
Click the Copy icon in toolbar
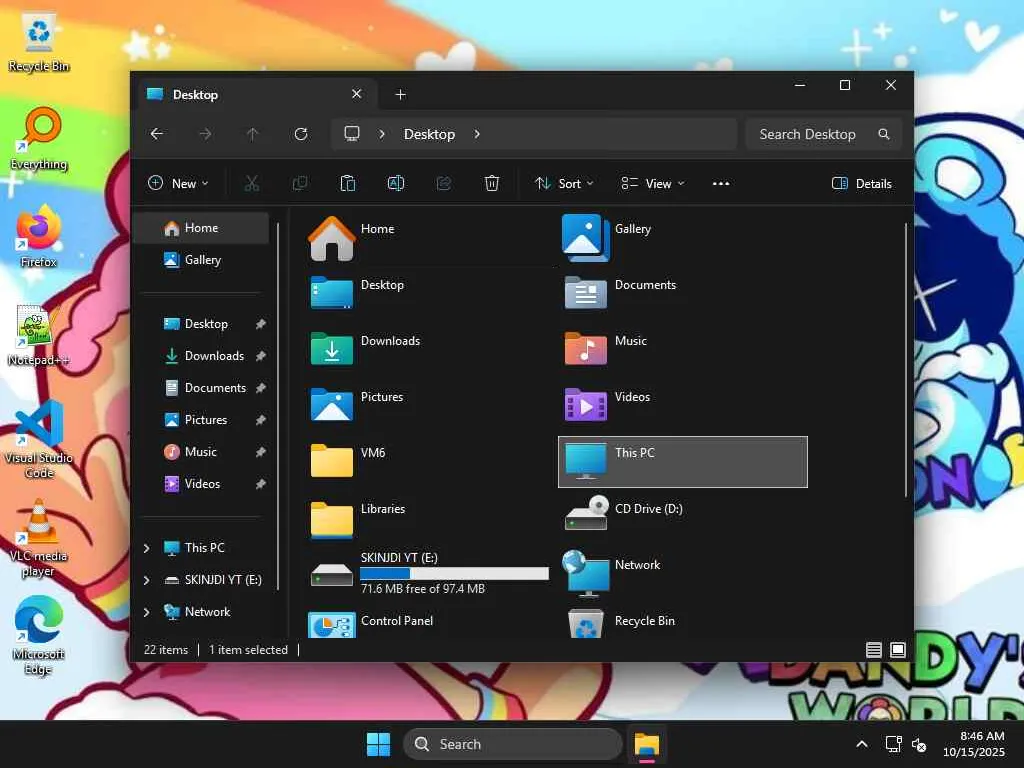[300, 184]
